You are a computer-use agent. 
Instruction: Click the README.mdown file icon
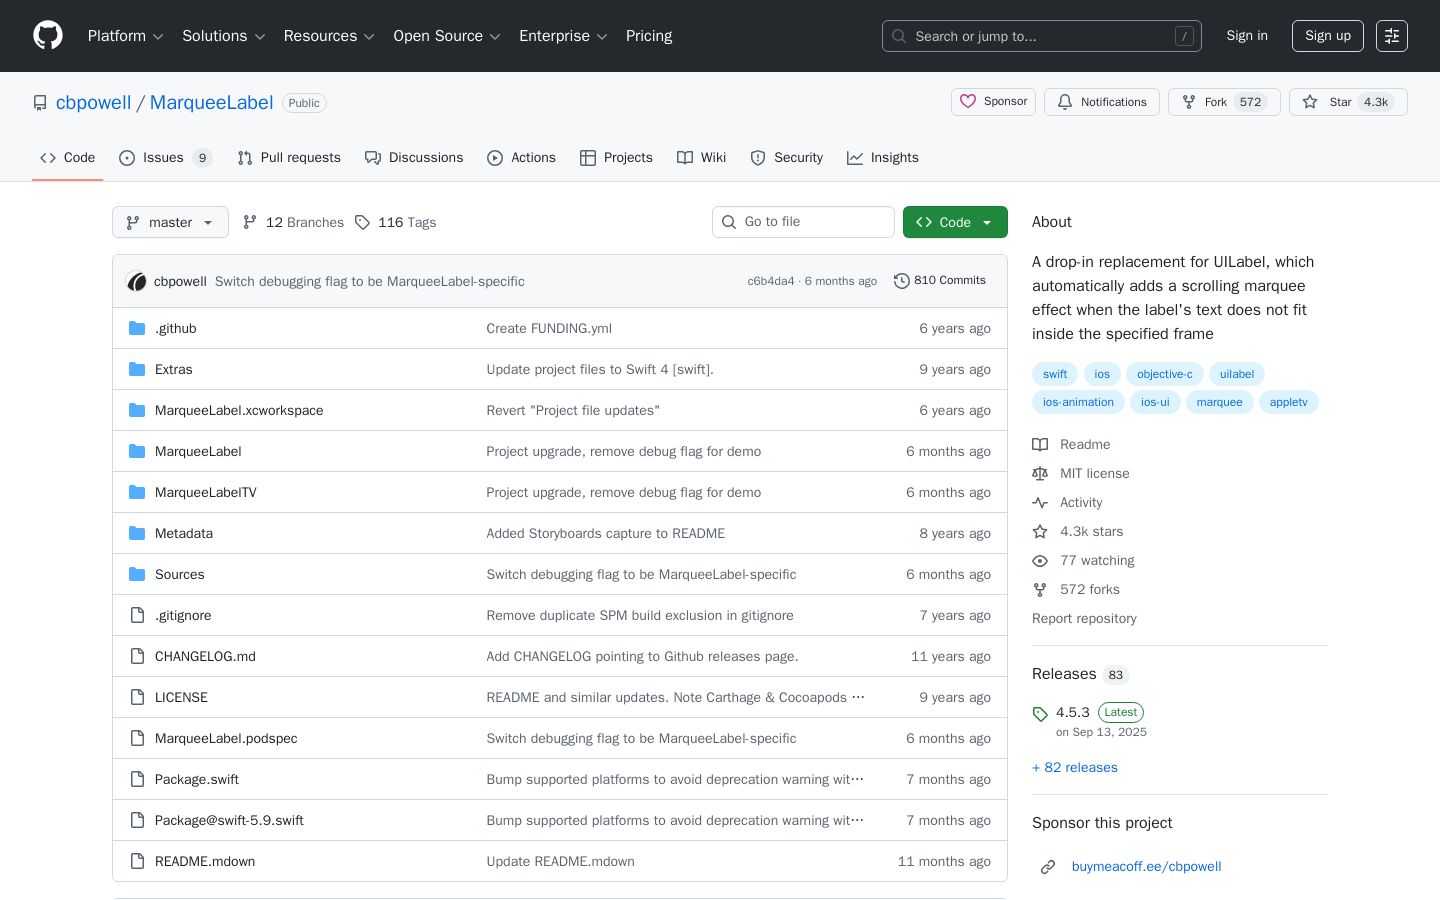coord(137,861)
